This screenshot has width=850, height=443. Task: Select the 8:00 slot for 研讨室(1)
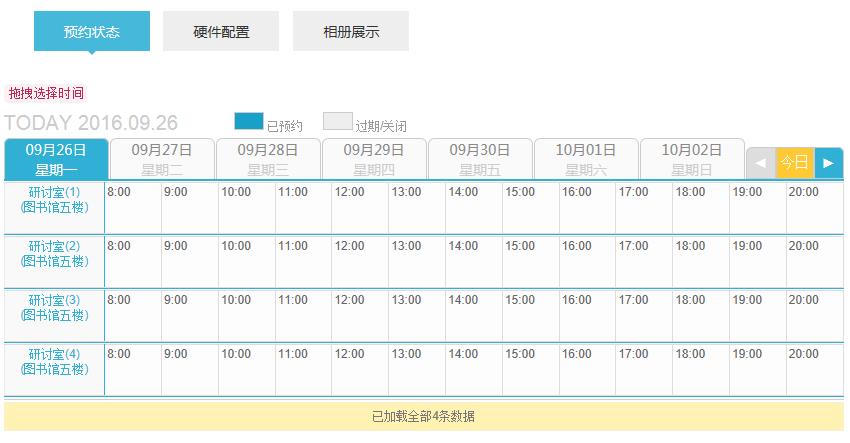(x=133, y=207)
